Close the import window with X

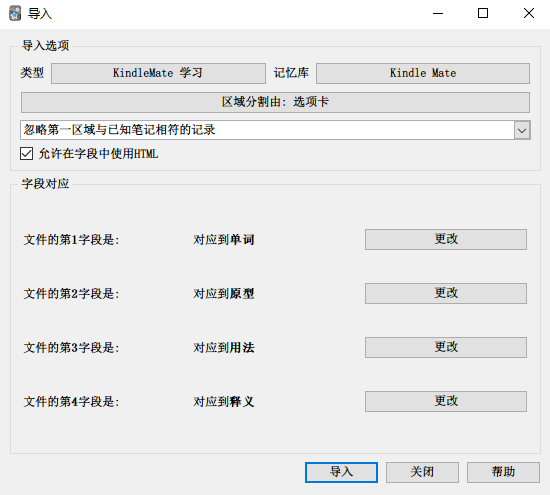tap(529, 14)
